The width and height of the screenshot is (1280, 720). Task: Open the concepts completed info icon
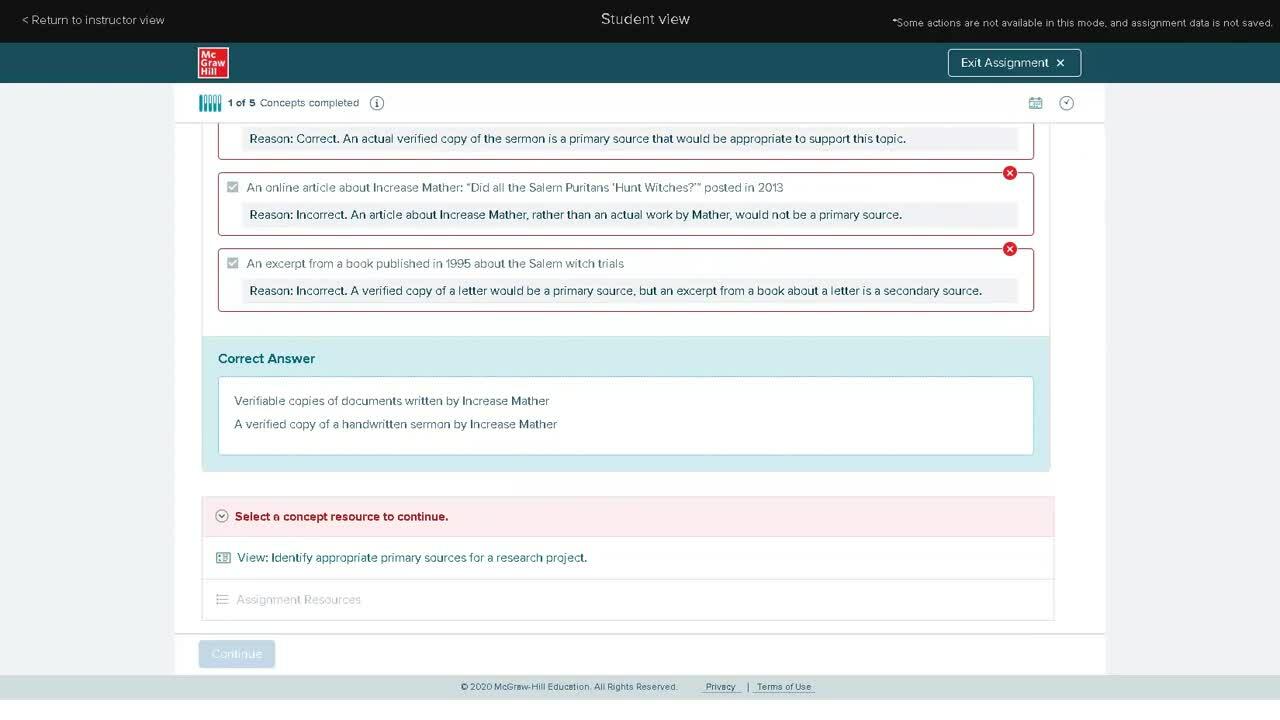click(x=377, y=103)
